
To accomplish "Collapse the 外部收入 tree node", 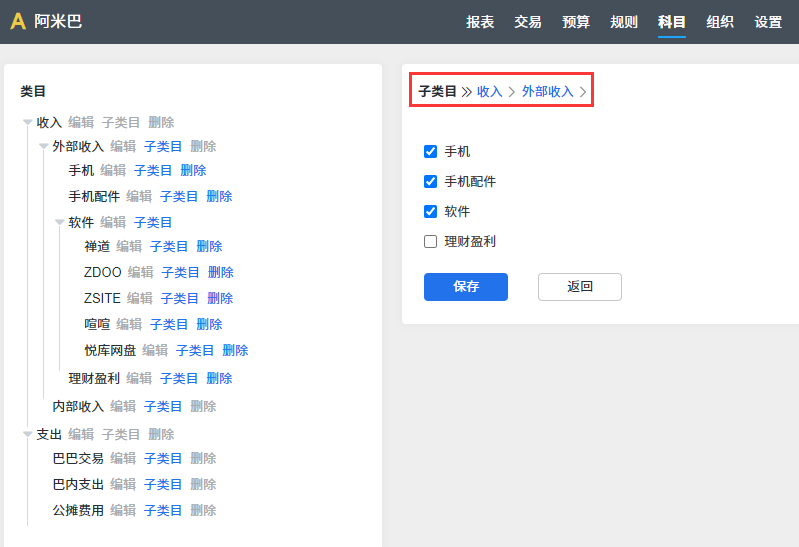I will (x=43, y=147).
